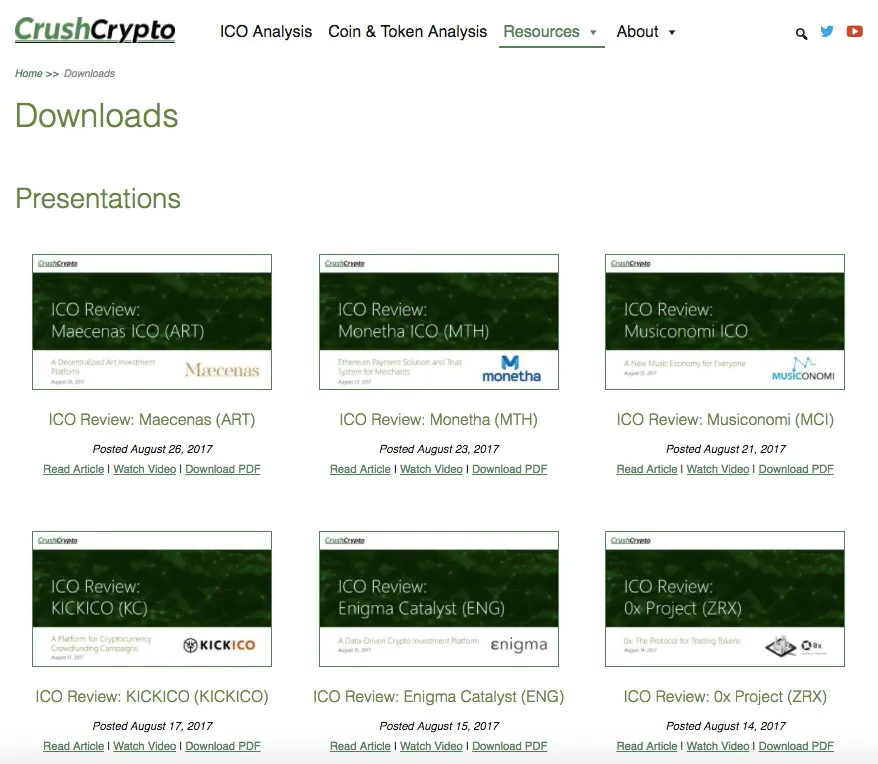Screen dimensions: 878x764
Task: Click the text Posted August 17, 2017
Action: pyautogui.click(x=152, y=726)
